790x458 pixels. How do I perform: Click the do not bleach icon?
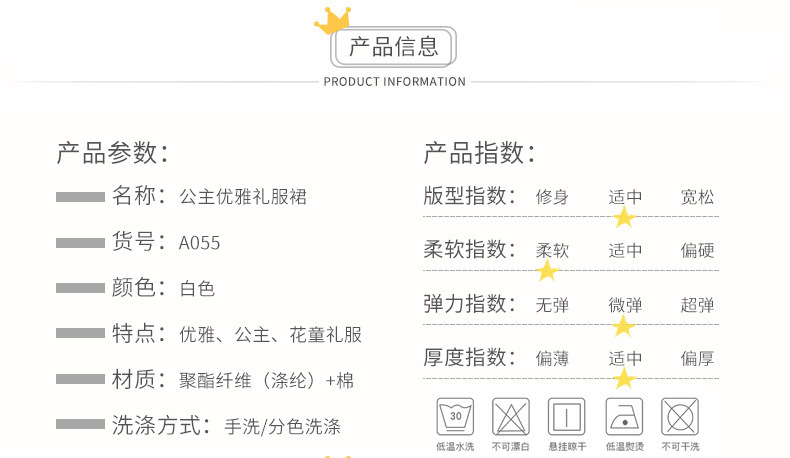(510, 415)
